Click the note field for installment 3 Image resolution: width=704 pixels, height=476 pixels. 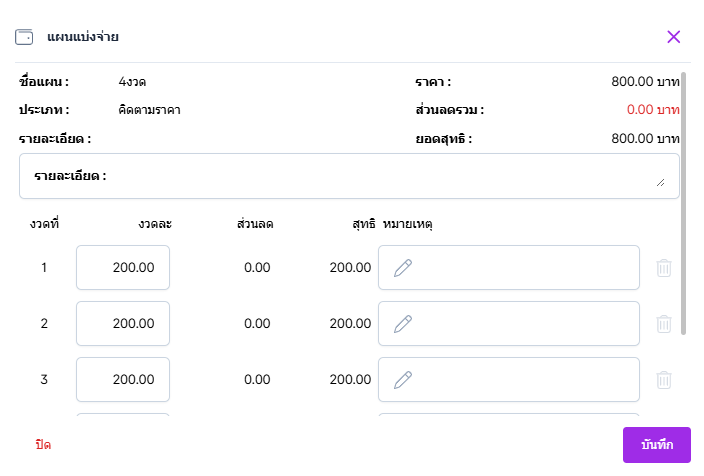point(520,380)
